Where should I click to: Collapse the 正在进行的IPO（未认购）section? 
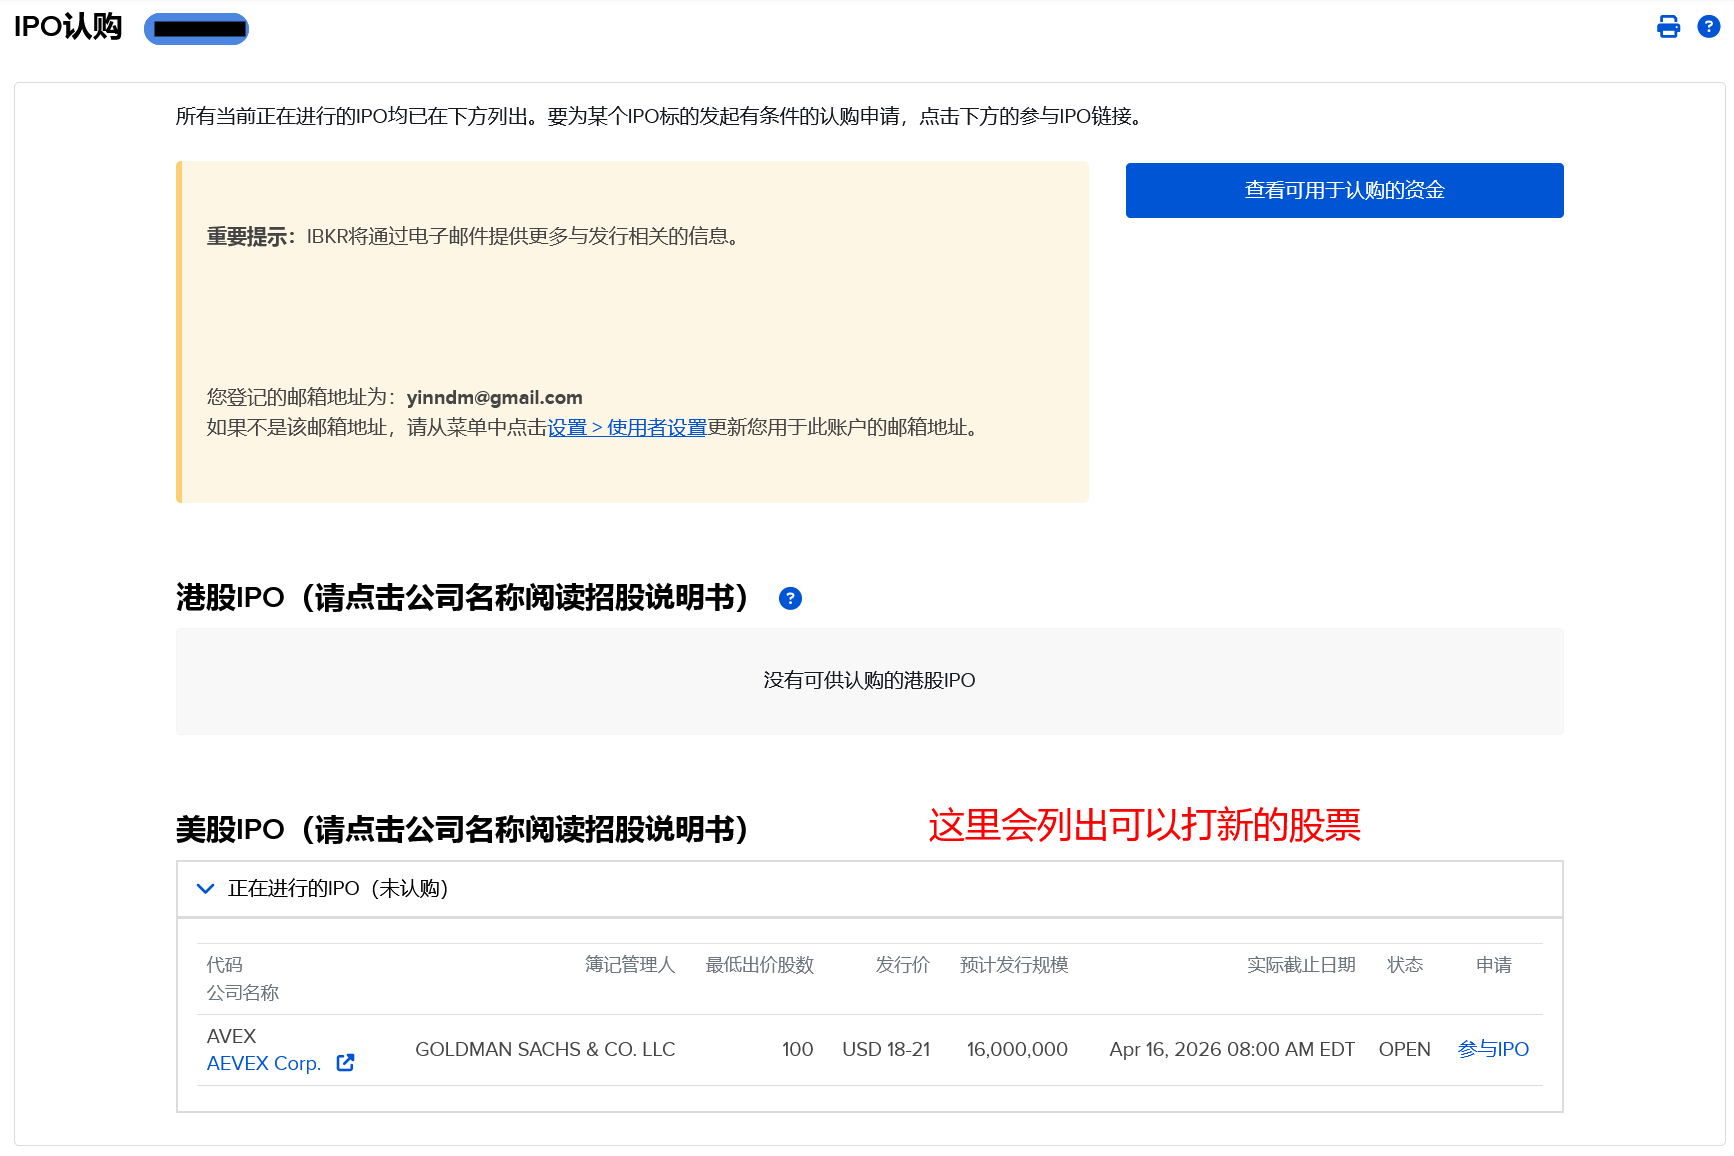click(x=206, y=888)
